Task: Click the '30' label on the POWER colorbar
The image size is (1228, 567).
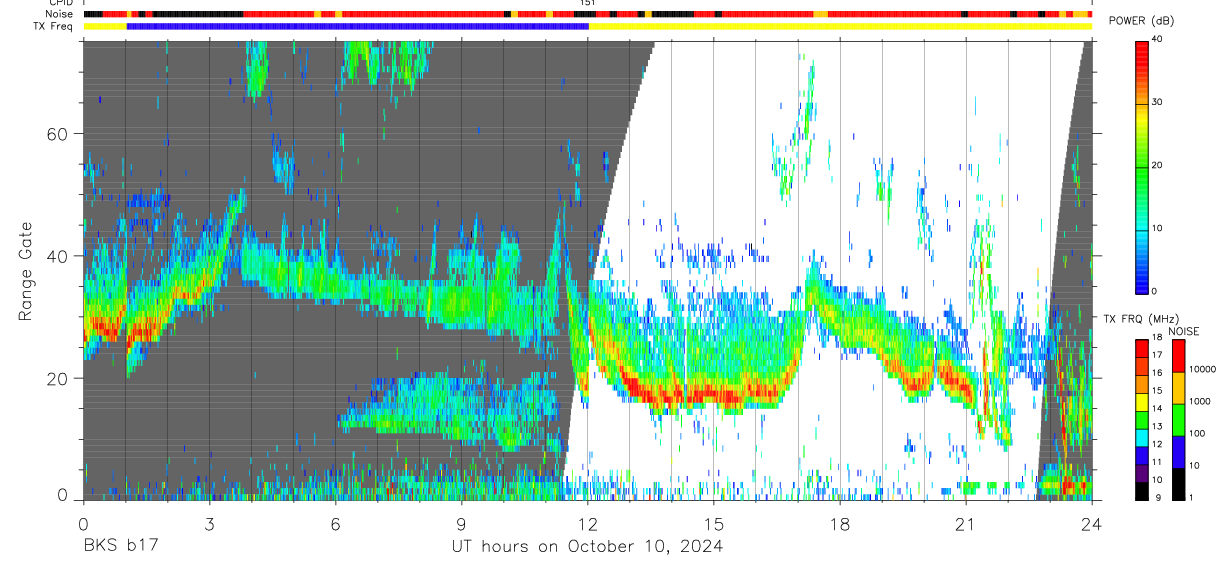Action: [x=1159, y=103]
